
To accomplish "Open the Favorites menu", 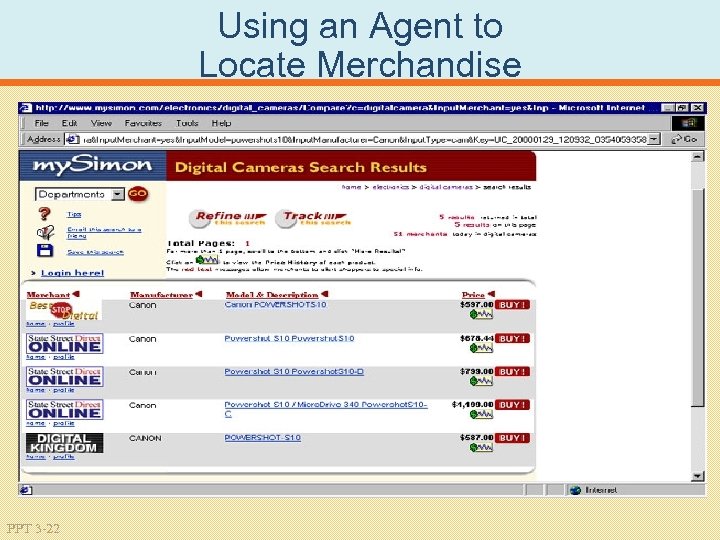I will pos(143,123).
